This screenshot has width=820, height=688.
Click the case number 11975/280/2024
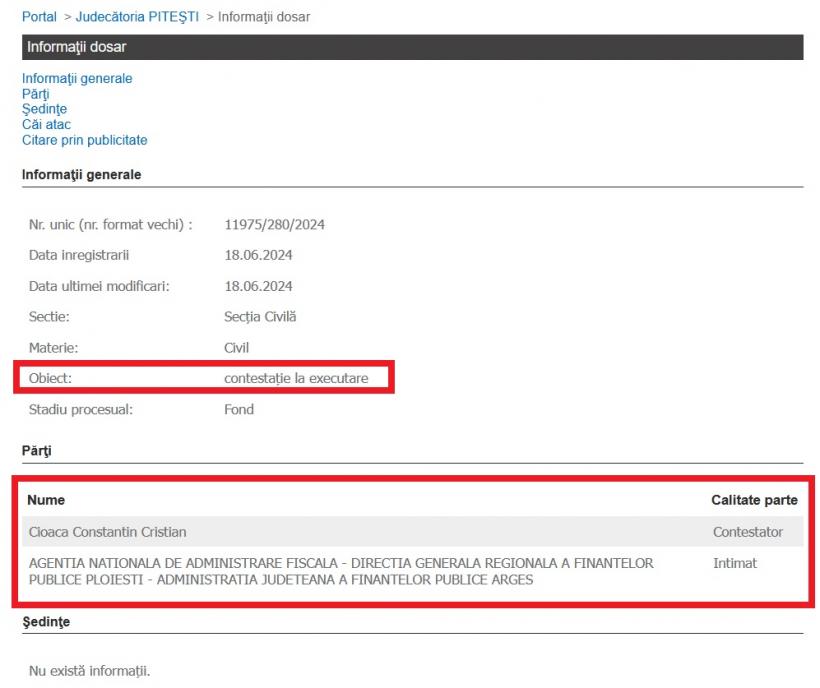pyautogui.click(x=274, y=224)
